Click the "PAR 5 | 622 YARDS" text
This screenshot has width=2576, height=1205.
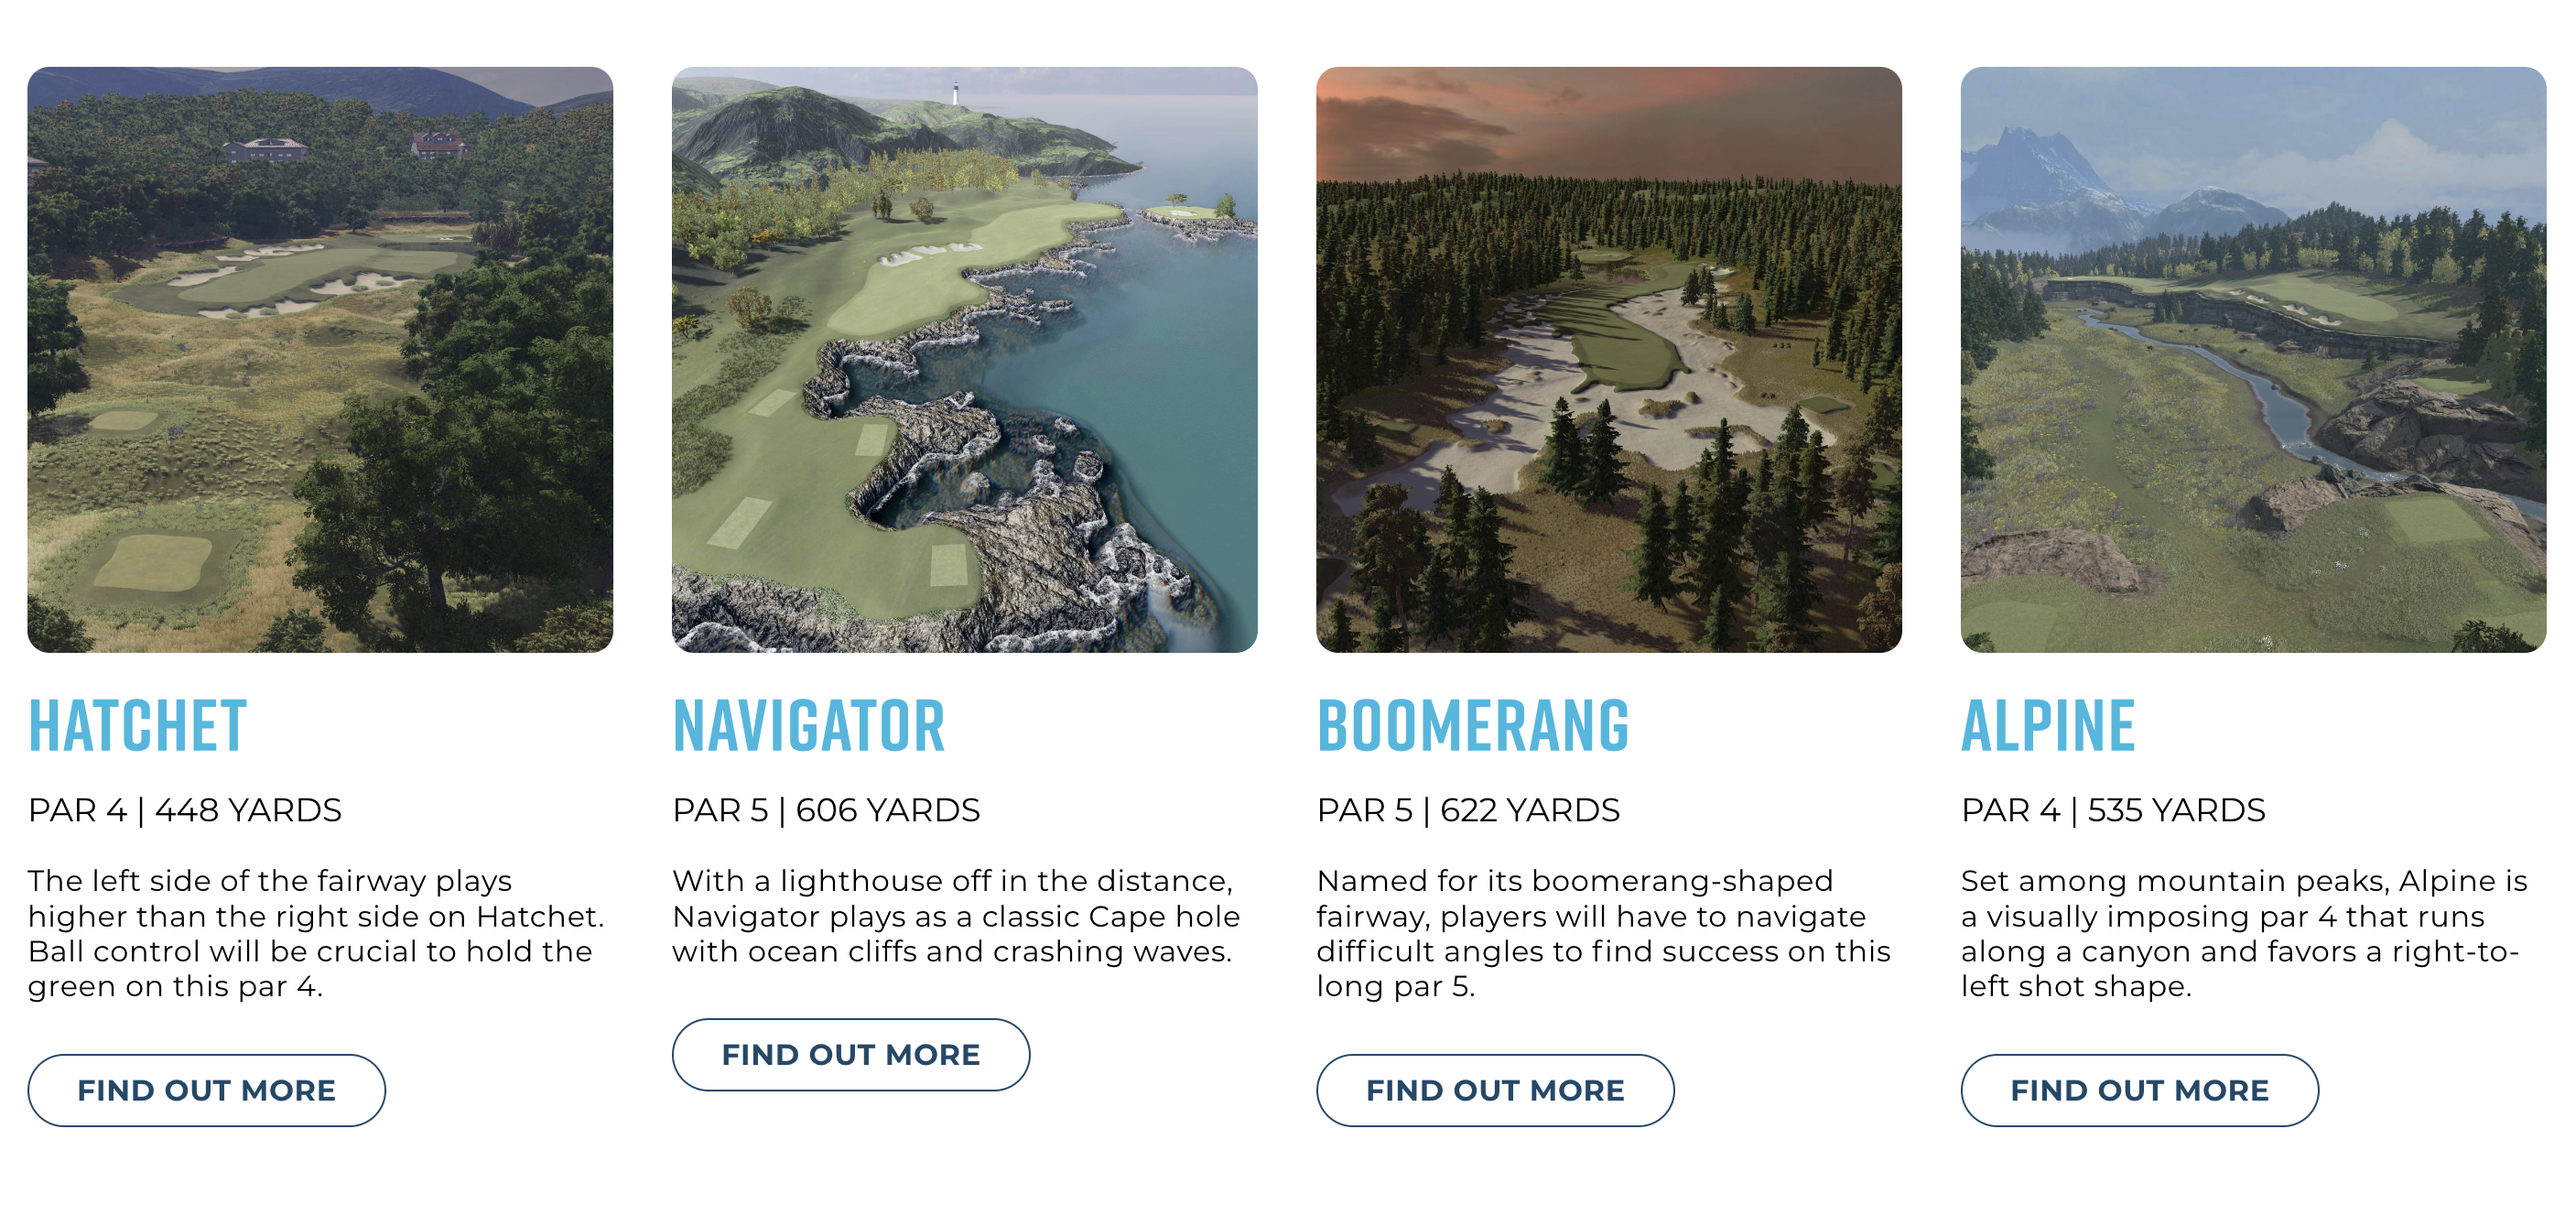tap(1468, 810)
